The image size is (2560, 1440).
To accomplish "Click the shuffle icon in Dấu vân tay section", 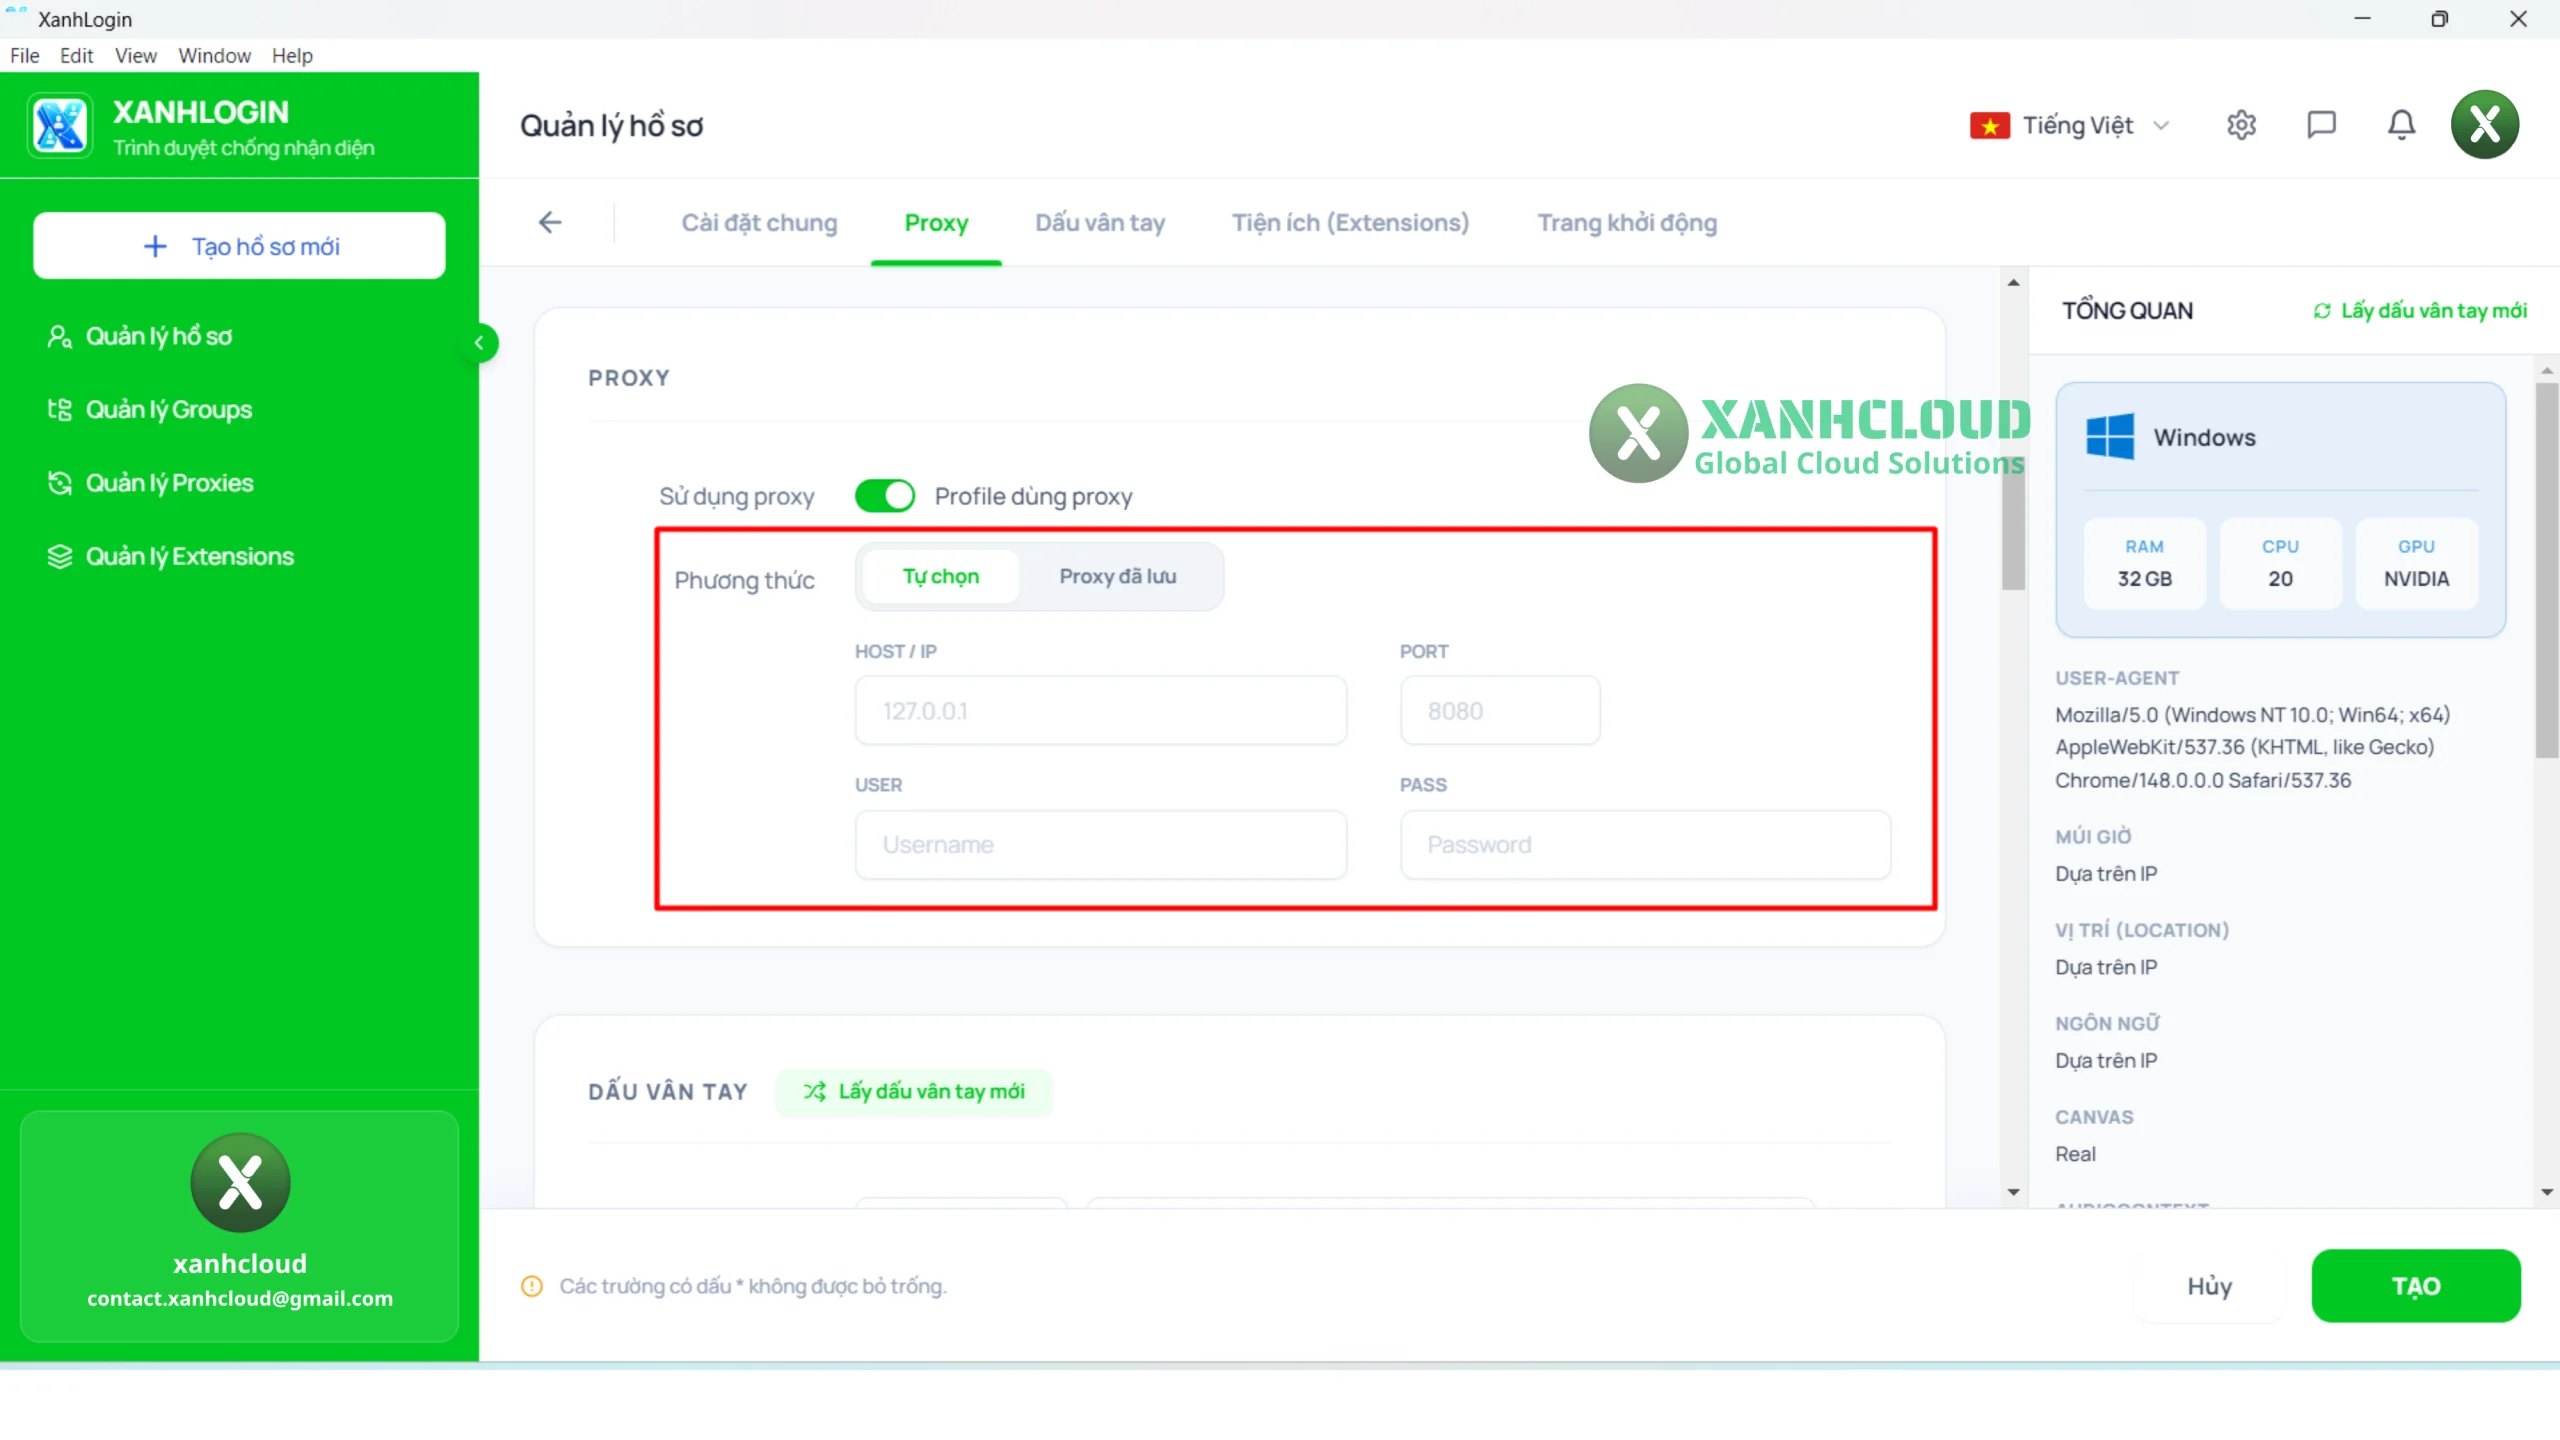I will [x=814, y=1091].
